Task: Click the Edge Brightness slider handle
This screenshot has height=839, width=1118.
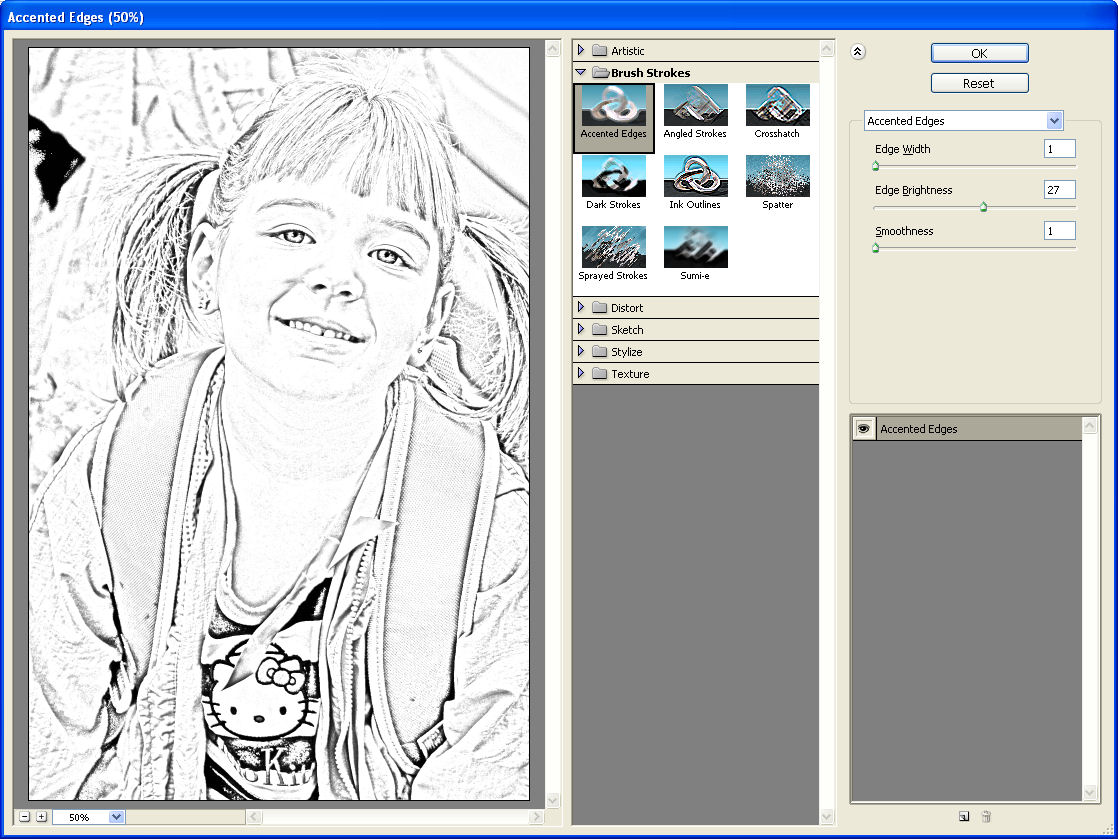Action: pyautogui.click(x=983, y=207)
